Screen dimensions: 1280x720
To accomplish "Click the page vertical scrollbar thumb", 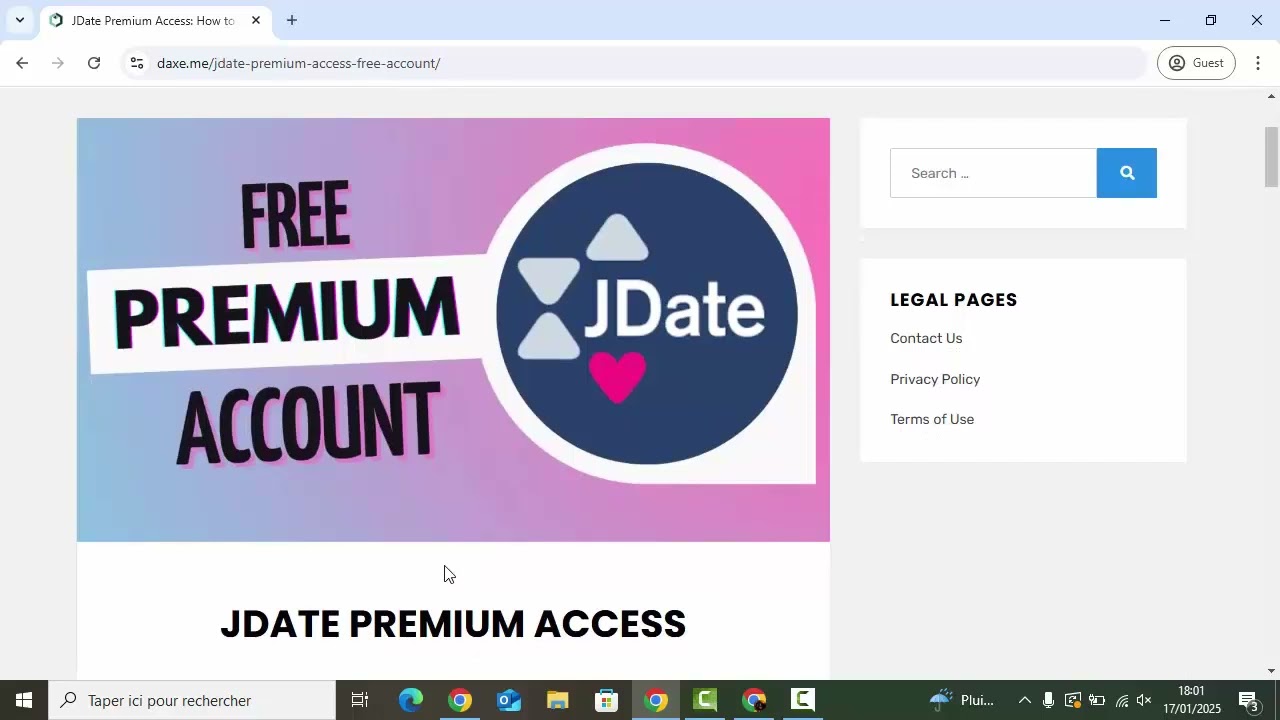I will pyautogui.click(x=1272, y=157).
